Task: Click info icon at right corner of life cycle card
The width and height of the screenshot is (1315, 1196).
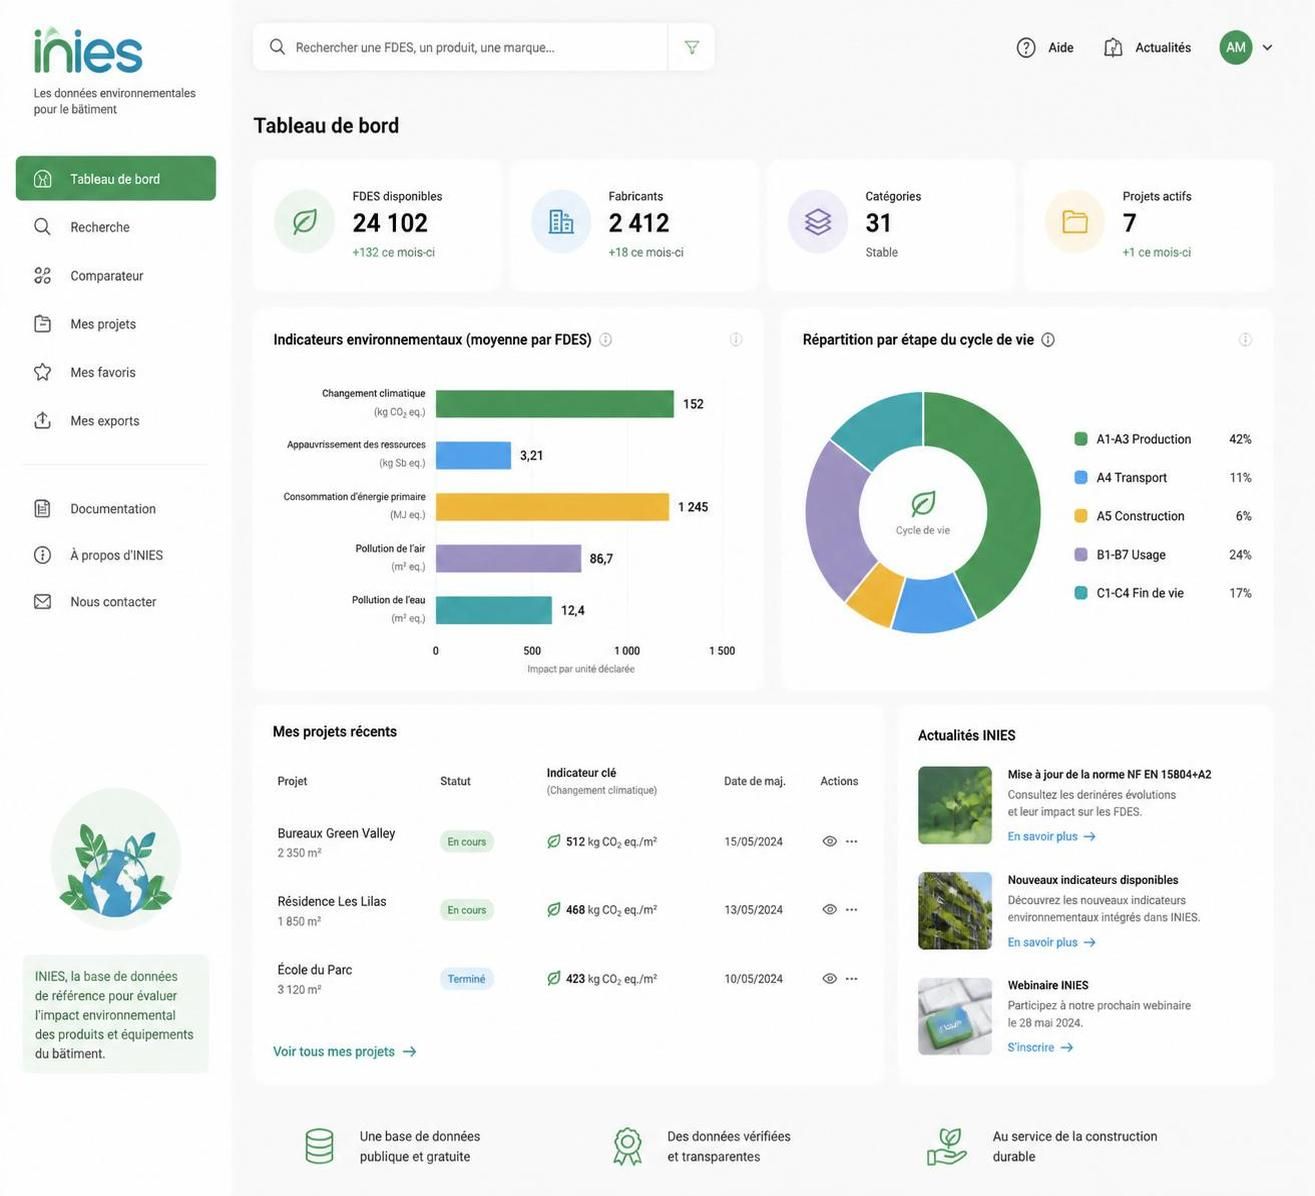Action: (x=1245, y=340)
